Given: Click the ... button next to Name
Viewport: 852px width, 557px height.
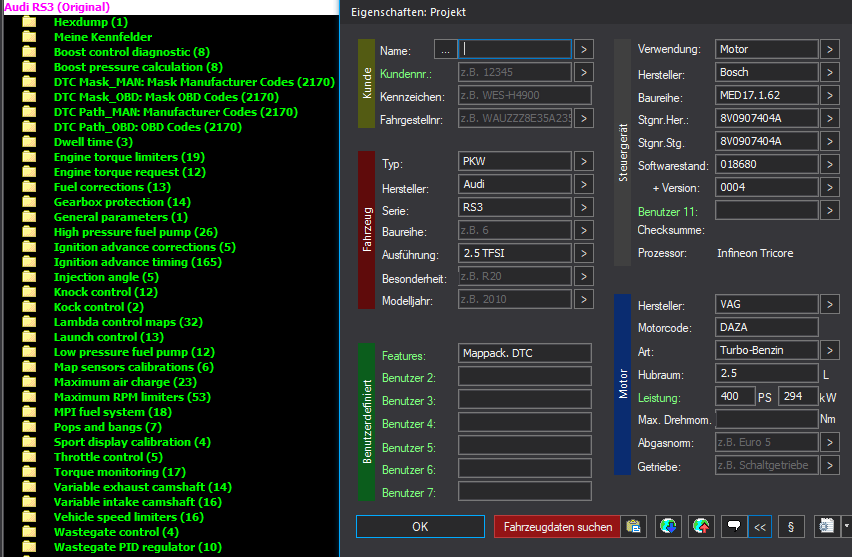Looking at the screenshot, I should [445, 49].
